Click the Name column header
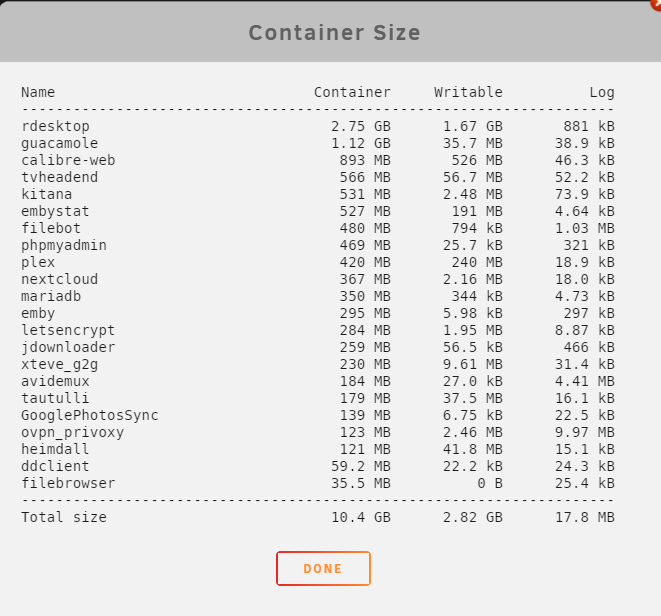Viewport: 661px width, 616px height. [x=38, y=92]
